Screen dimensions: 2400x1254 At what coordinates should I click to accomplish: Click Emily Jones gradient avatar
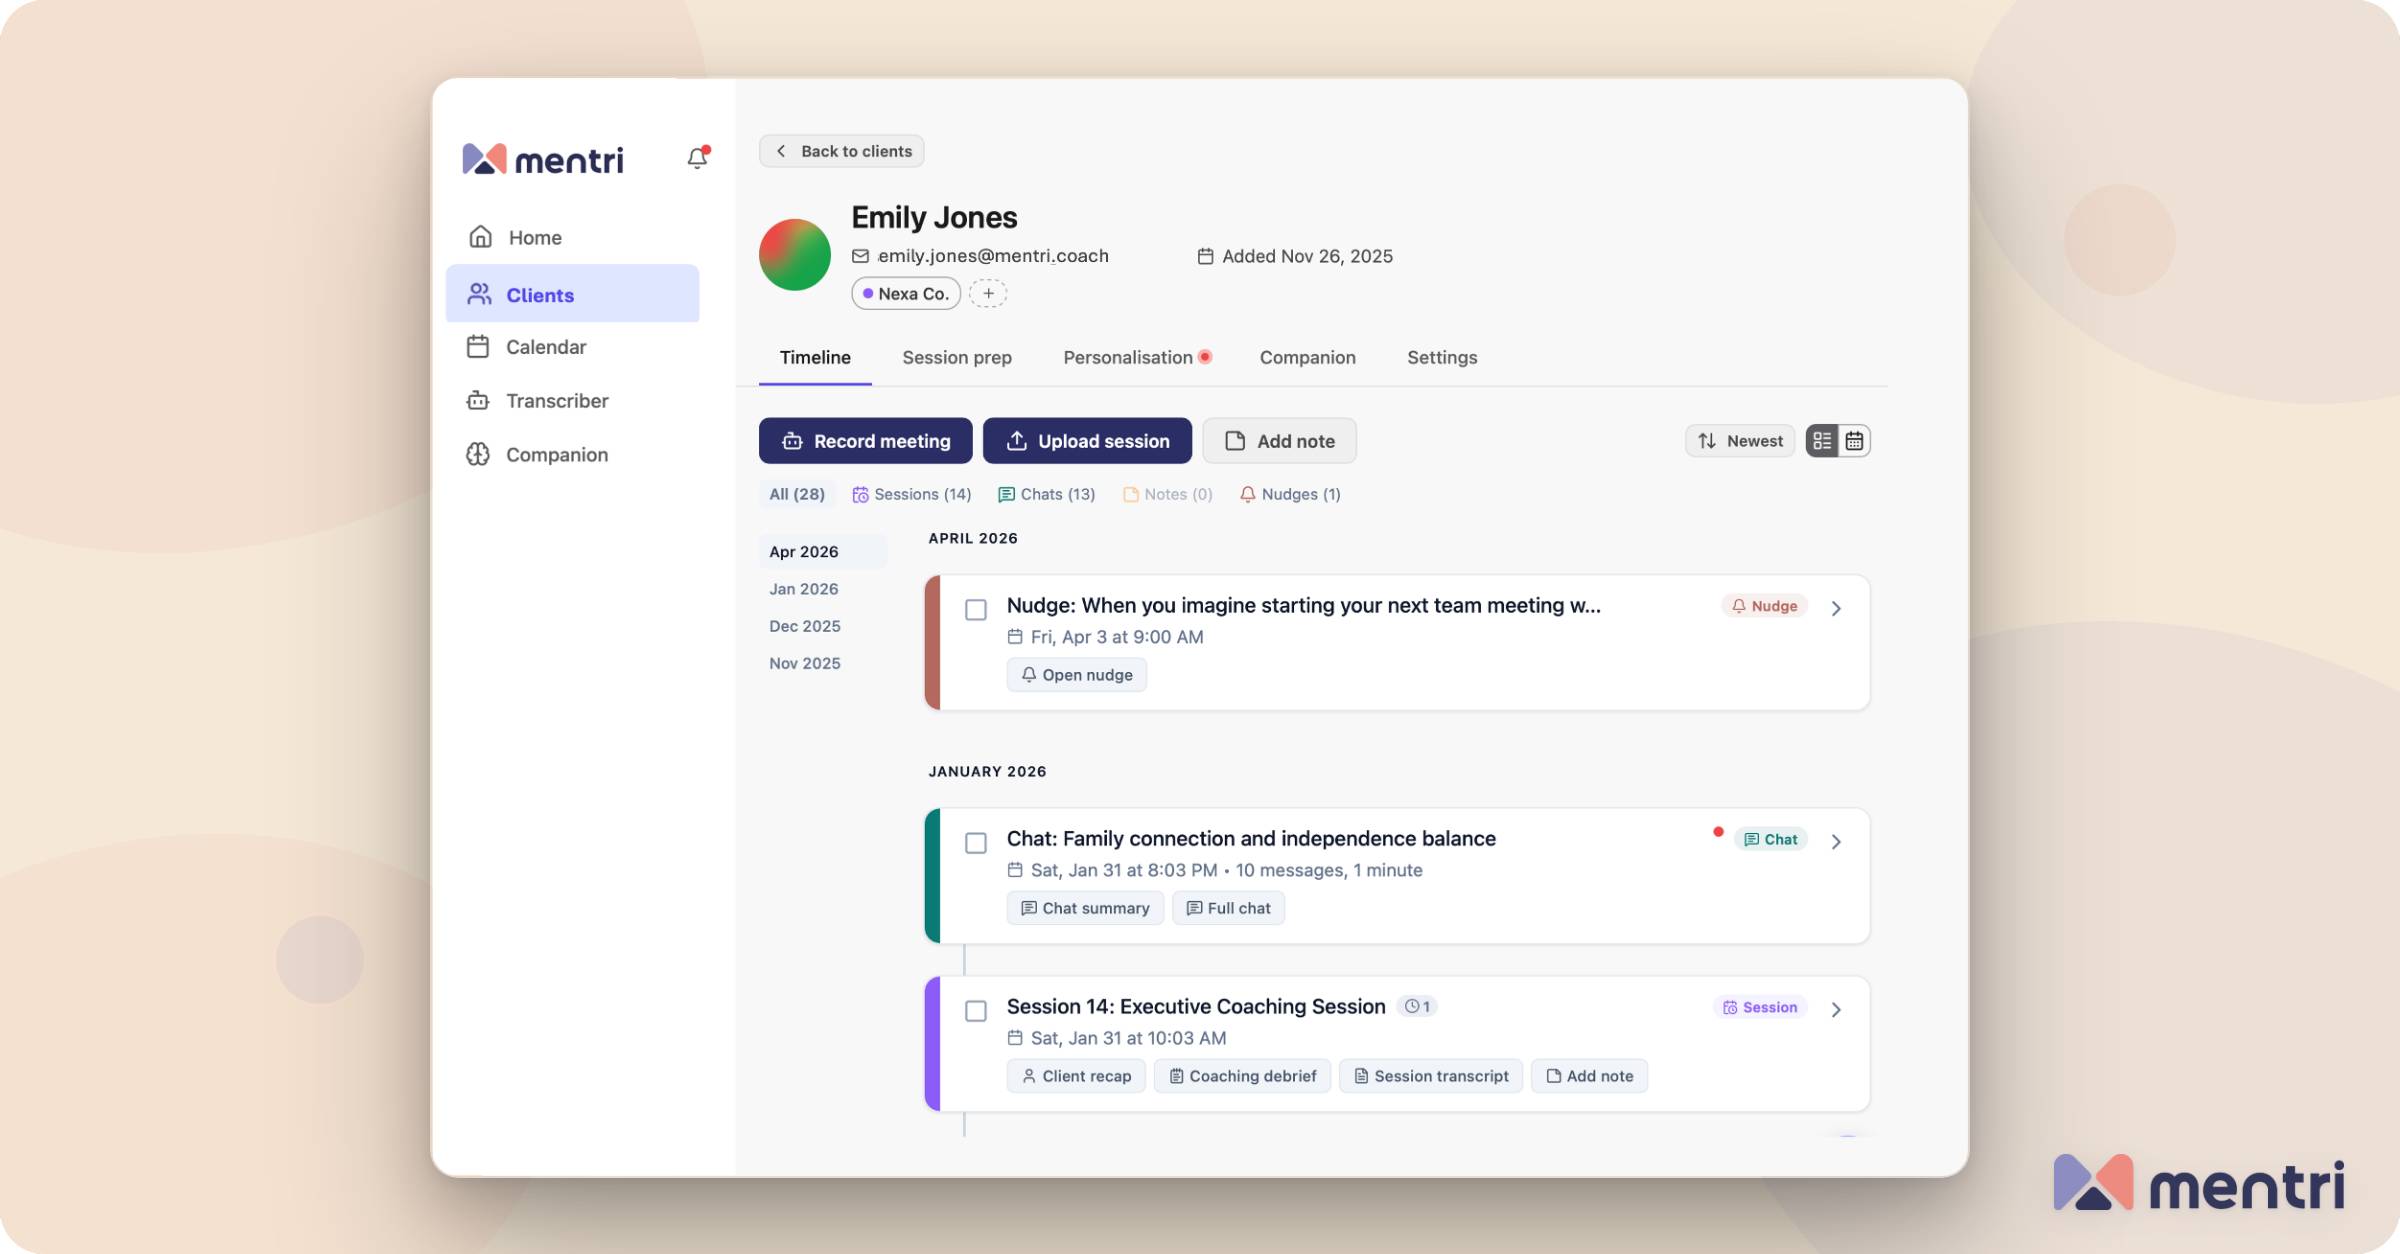(795, 255)
